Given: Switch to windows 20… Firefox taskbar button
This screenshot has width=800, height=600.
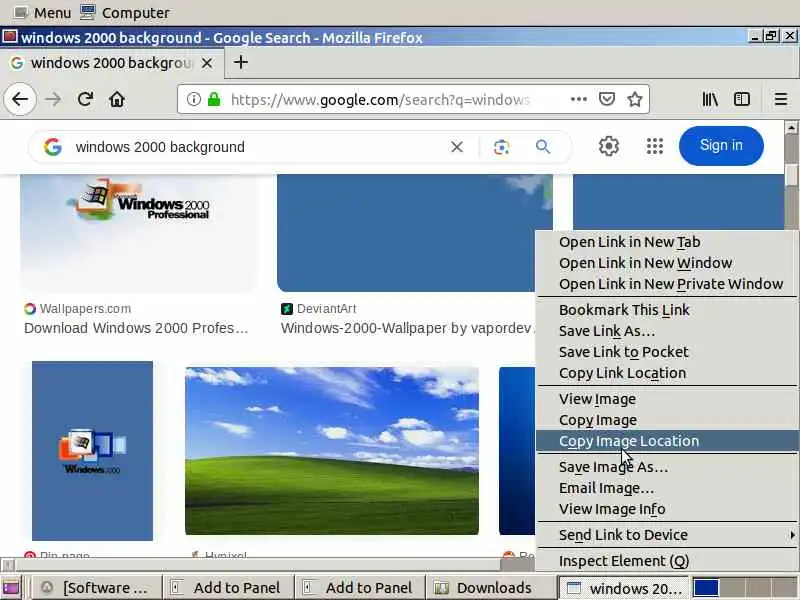Looking at the screenshot, I should click(625, 588).
